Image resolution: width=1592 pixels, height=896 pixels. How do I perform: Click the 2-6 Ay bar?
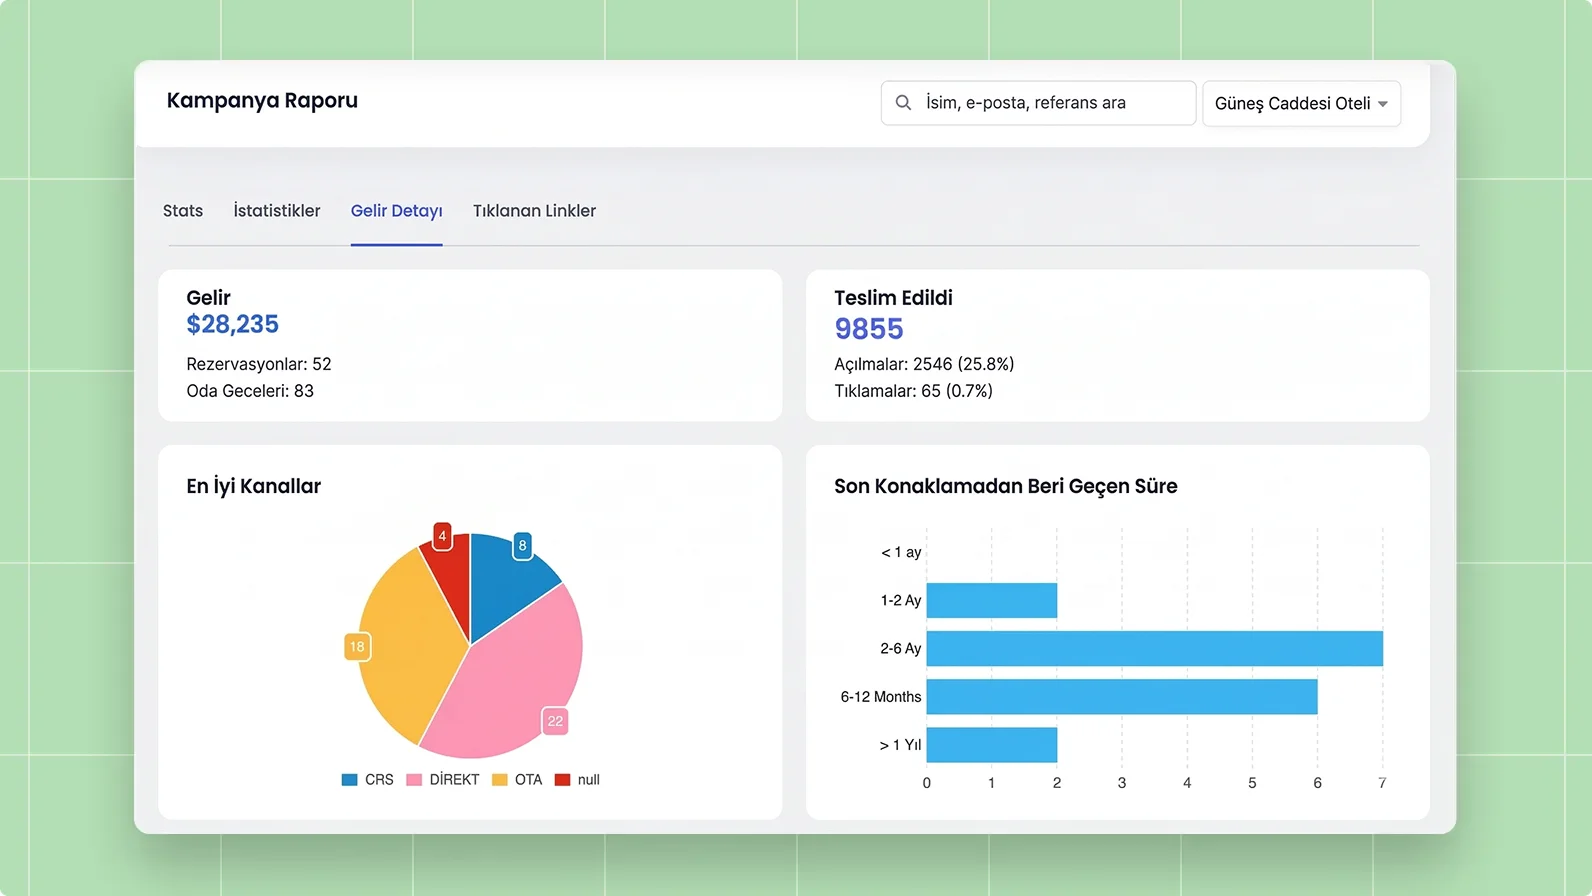[x=1154, y=649]
